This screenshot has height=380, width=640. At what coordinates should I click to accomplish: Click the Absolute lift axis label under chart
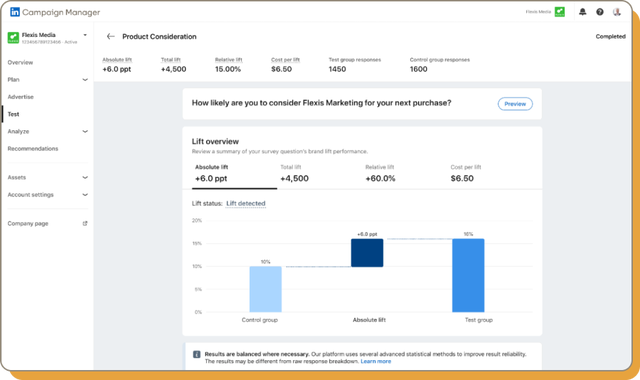(x=369, y=320)
